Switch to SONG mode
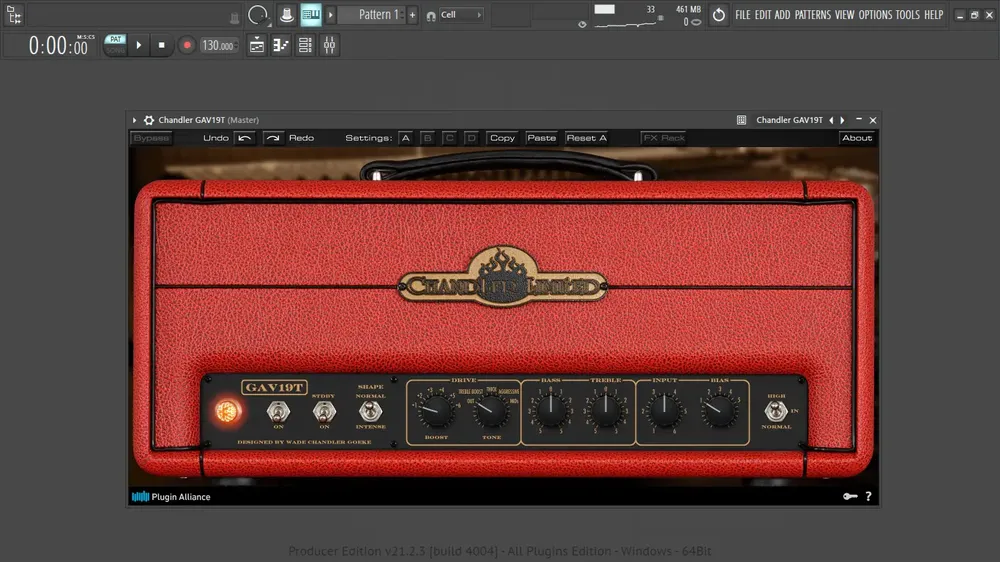The width and height of the screenshot is (1000, 562). pyautogui.click(x=115, y=50)
